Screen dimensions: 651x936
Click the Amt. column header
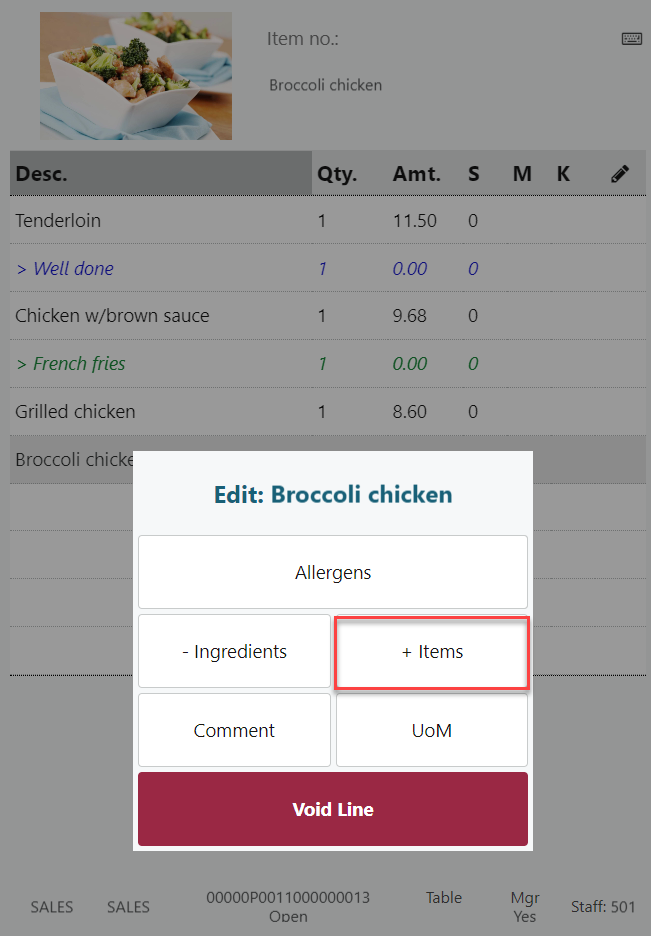click(x=416, y=174)
